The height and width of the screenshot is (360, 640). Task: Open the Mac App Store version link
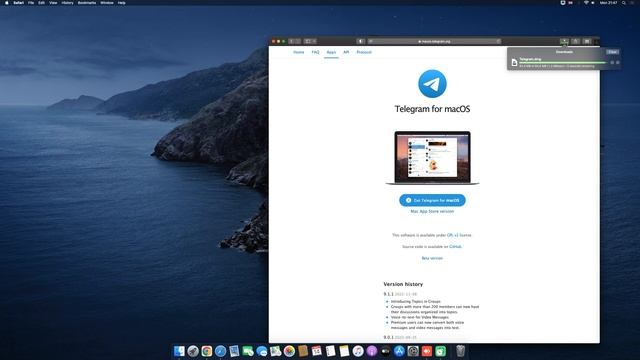(x=432, y=211)
